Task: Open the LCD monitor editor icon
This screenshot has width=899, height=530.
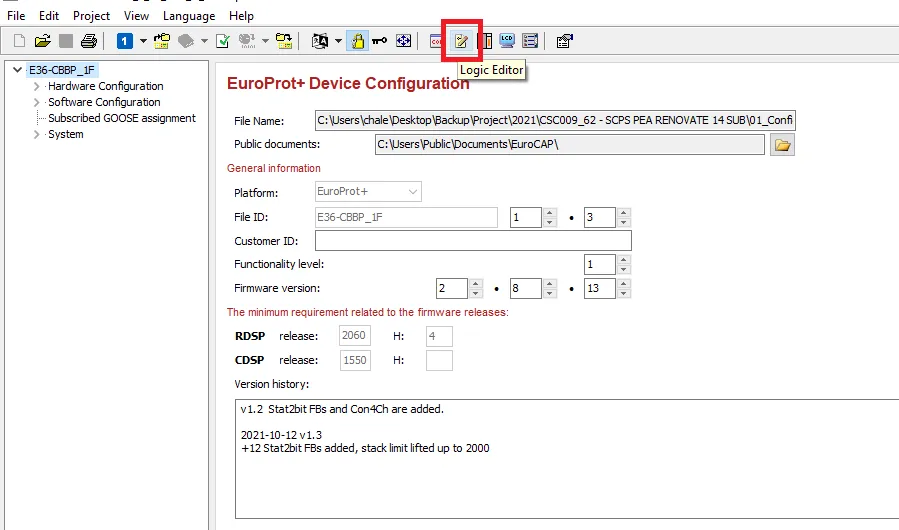Action: 507,41
